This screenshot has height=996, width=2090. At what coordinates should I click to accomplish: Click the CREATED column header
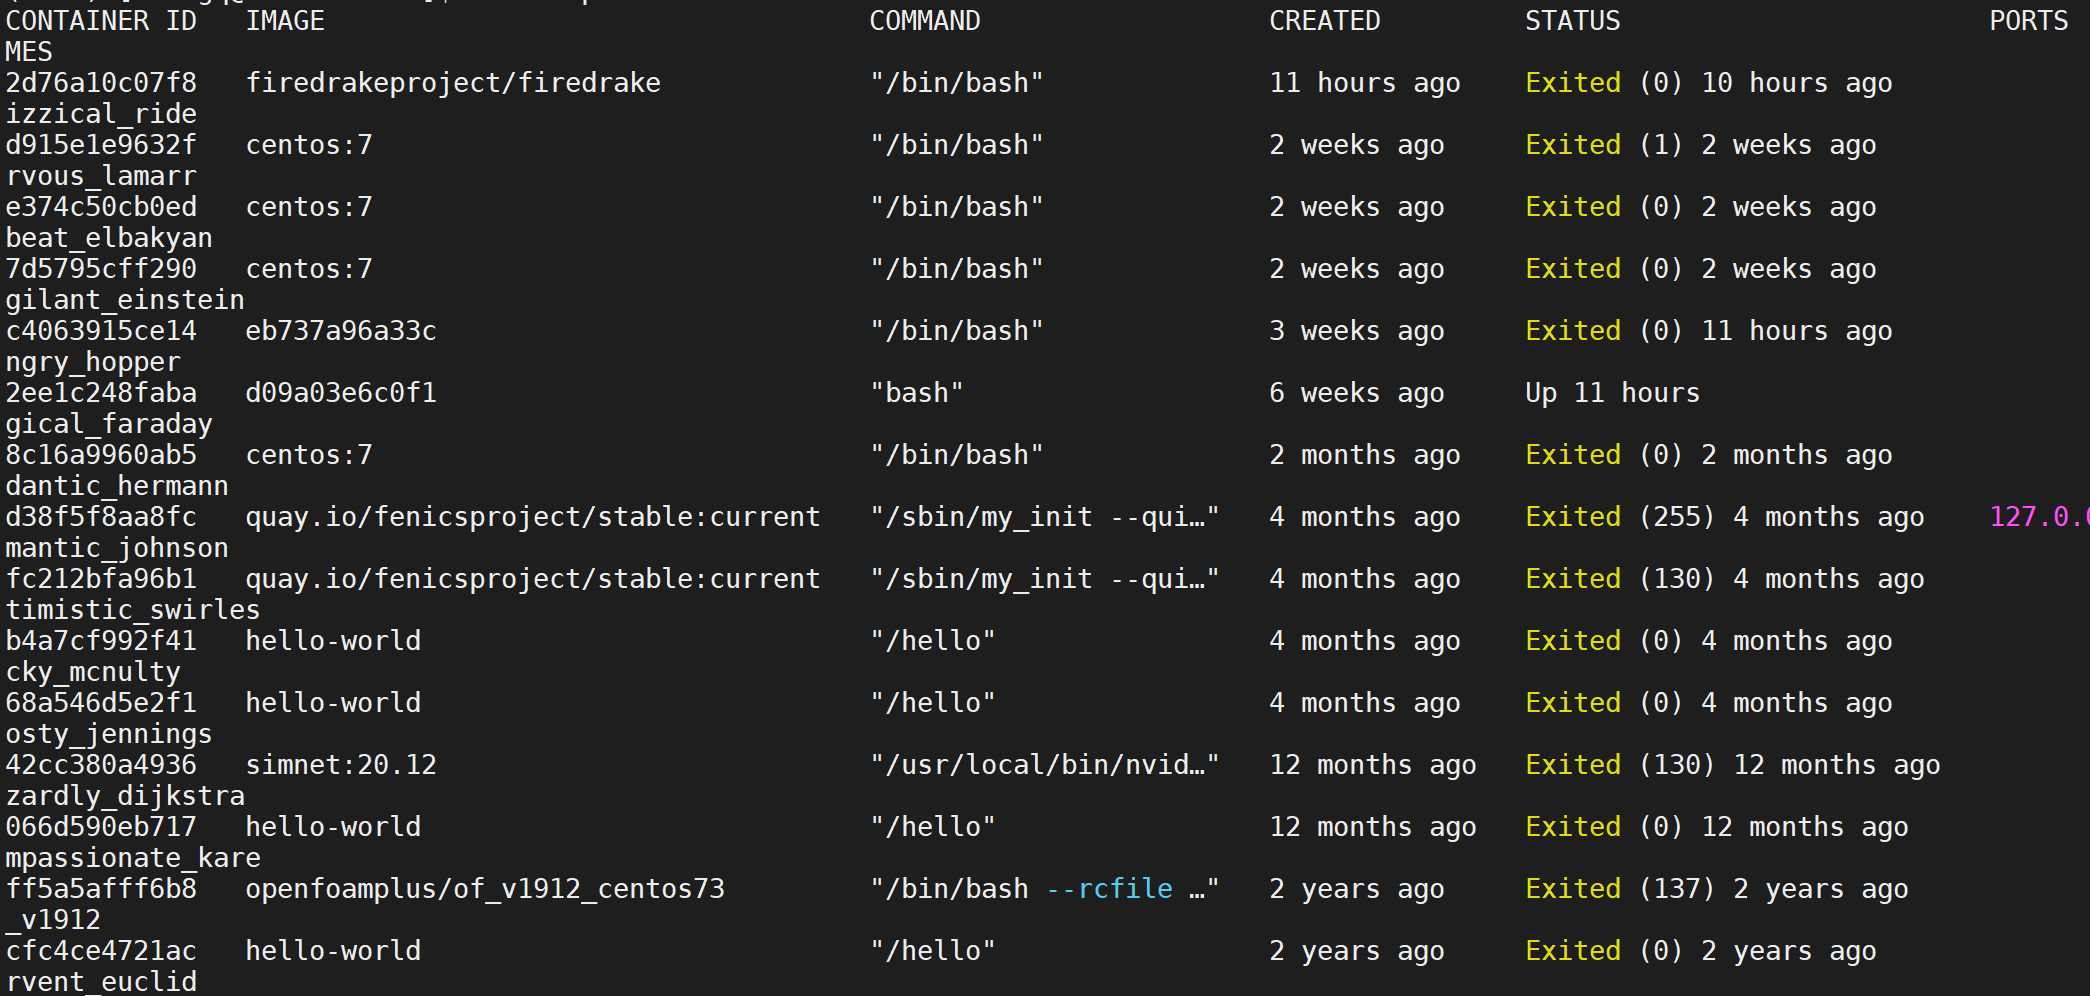pos(1324,20)
